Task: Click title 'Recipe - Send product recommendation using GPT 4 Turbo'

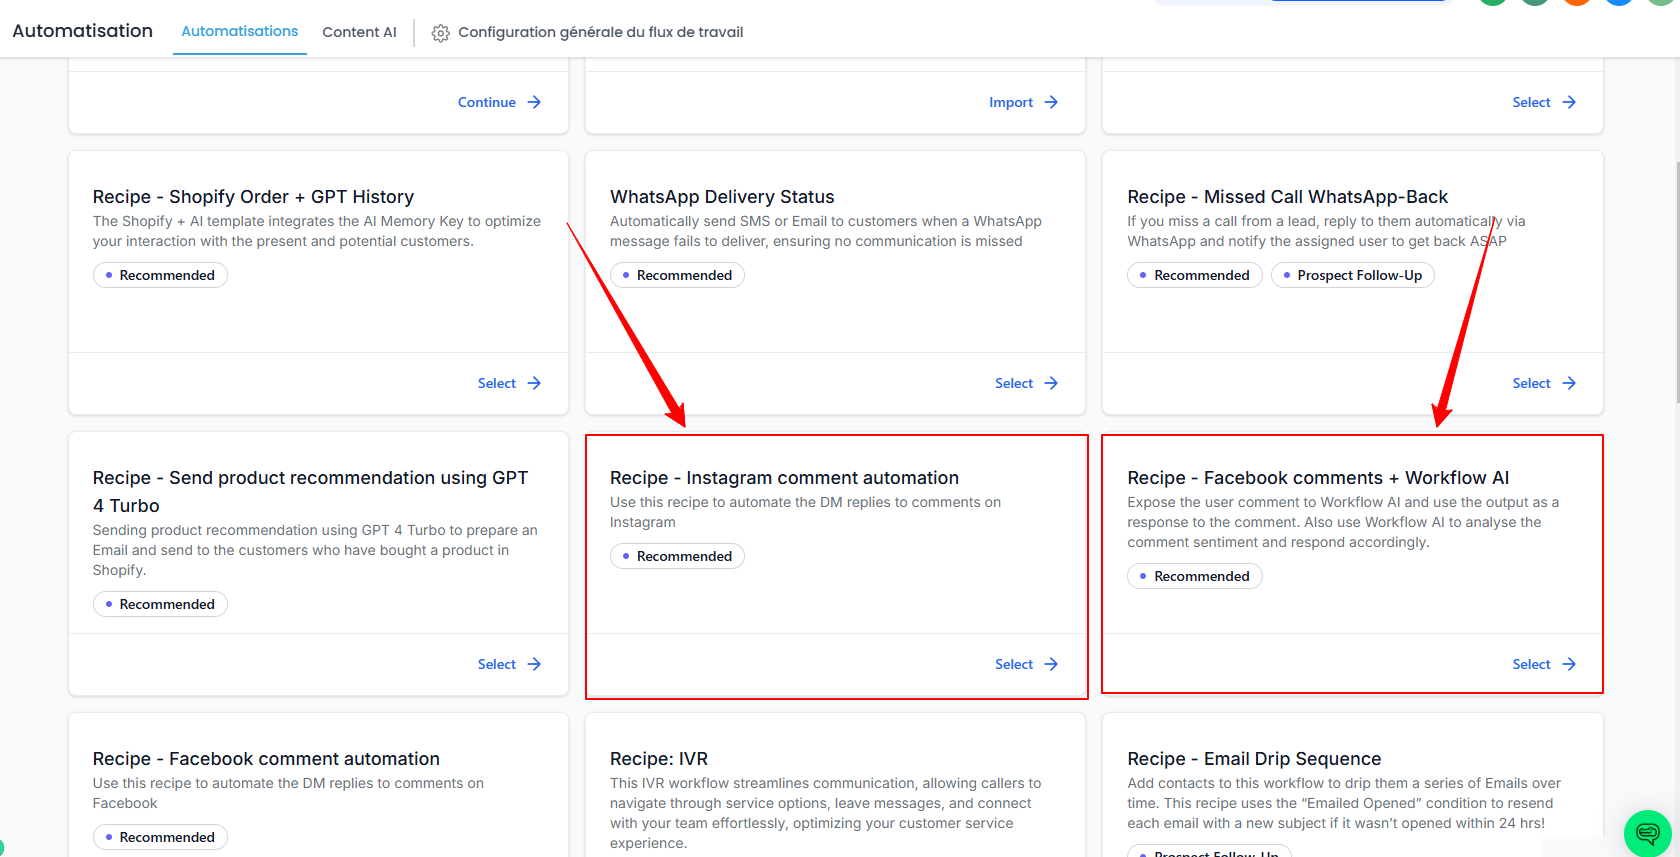Action: pyautogui.click(x=310, y=492)
